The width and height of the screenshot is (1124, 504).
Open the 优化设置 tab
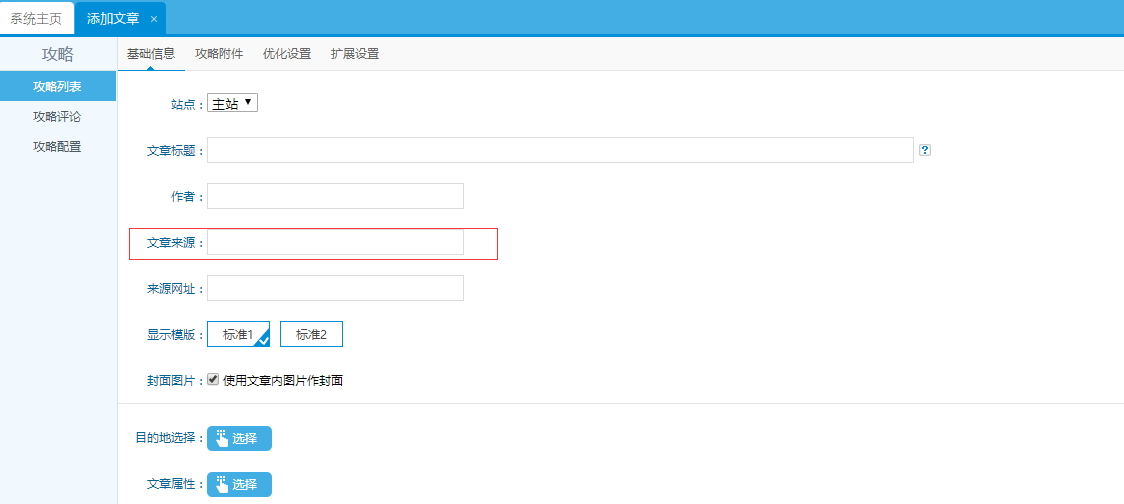[x=286, y=54]
